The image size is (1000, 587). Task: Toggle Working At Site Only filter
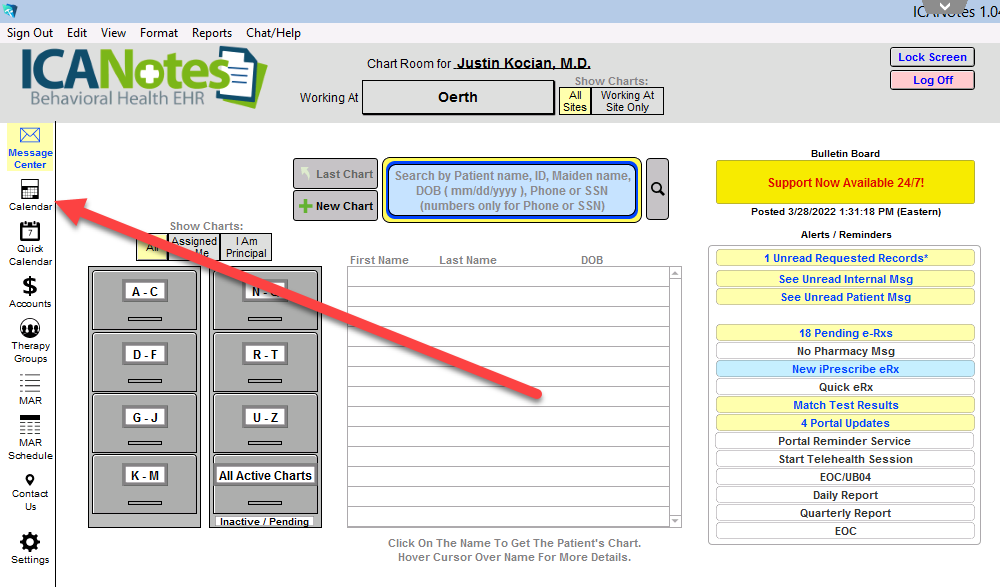point(627,101)
